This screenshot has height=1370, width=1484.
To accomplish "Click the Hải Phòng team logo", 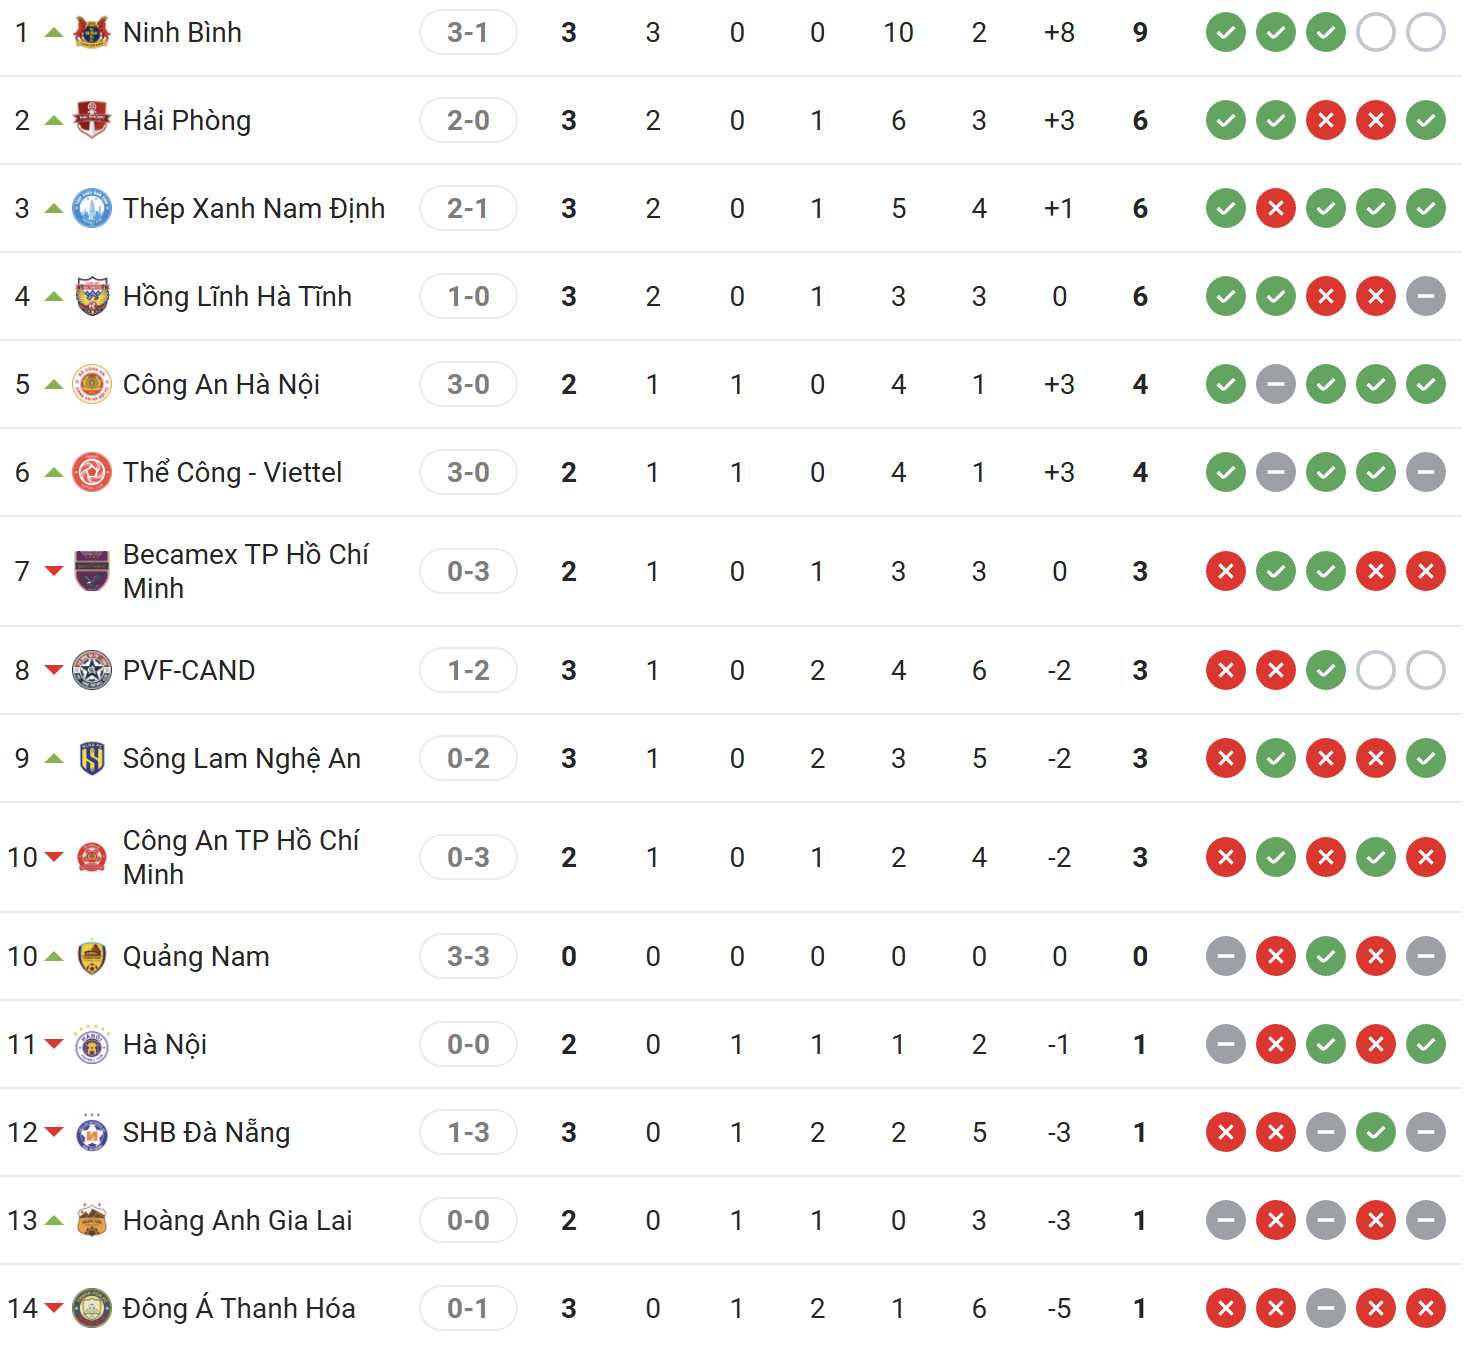I will click(x=92, y=120).
